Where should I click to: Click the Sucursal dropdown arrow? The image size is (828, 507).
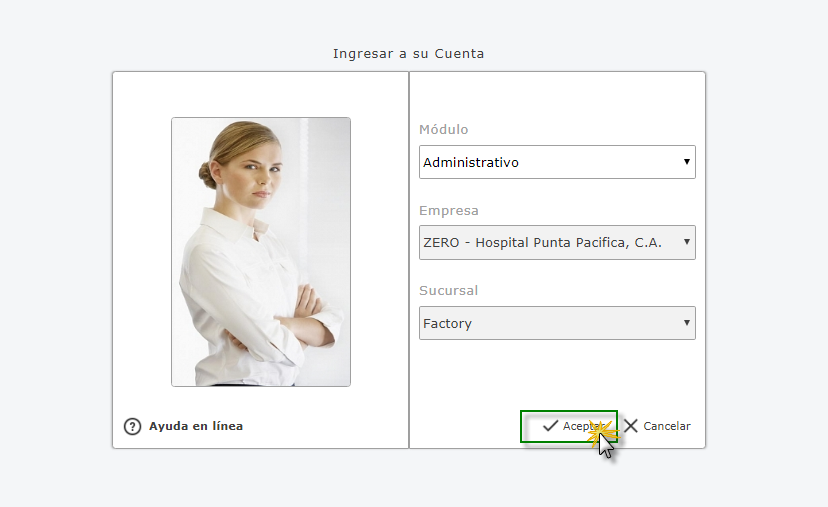(687, 323)
